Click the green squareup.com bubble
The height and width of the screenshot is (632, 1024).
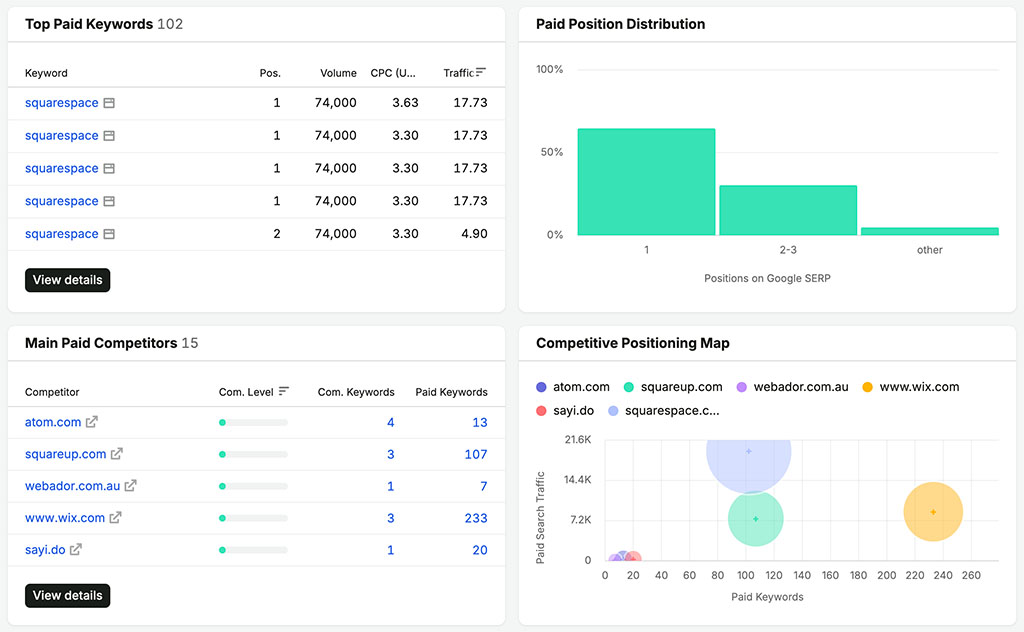click(x=756, y=519)
